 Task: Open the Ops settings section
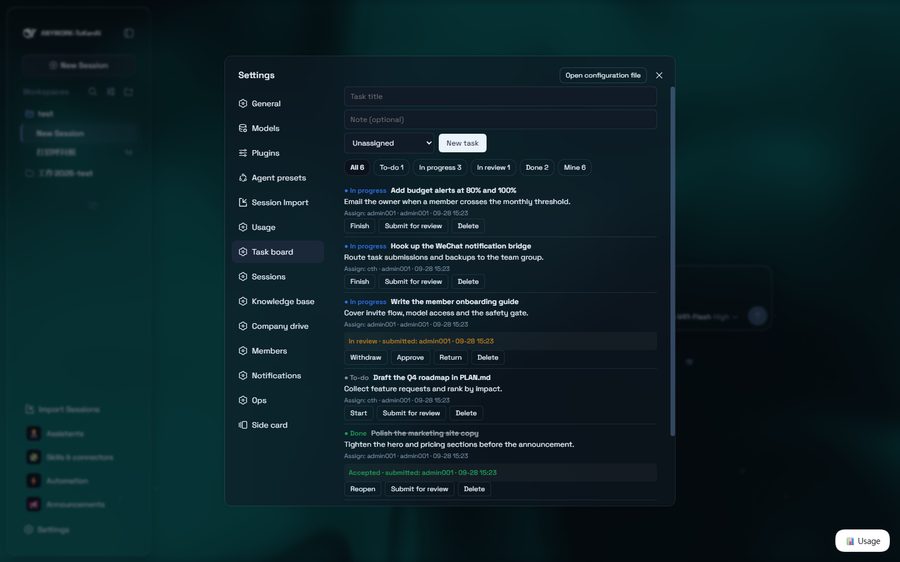click(x=278, y=400)
